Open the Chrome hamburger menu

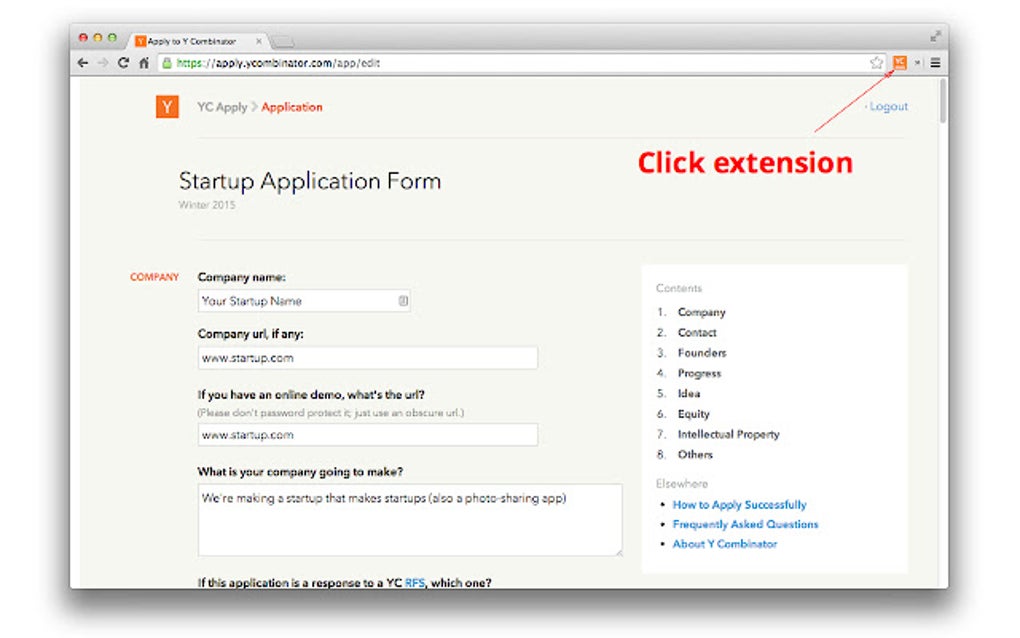pos(935,62)
